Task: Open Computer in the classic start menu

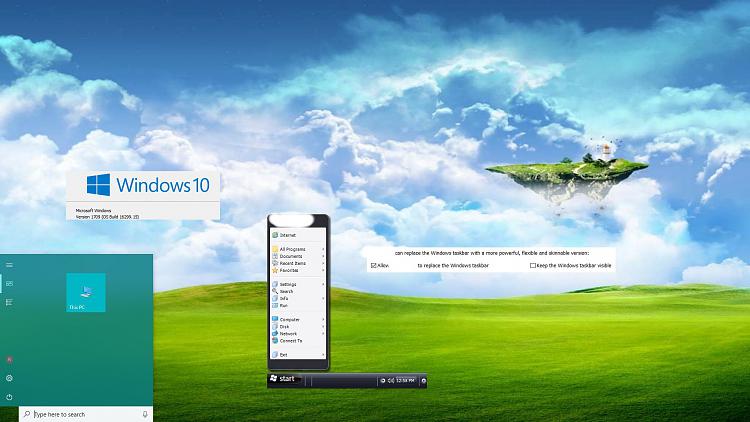Action: [x=298, y=320]
